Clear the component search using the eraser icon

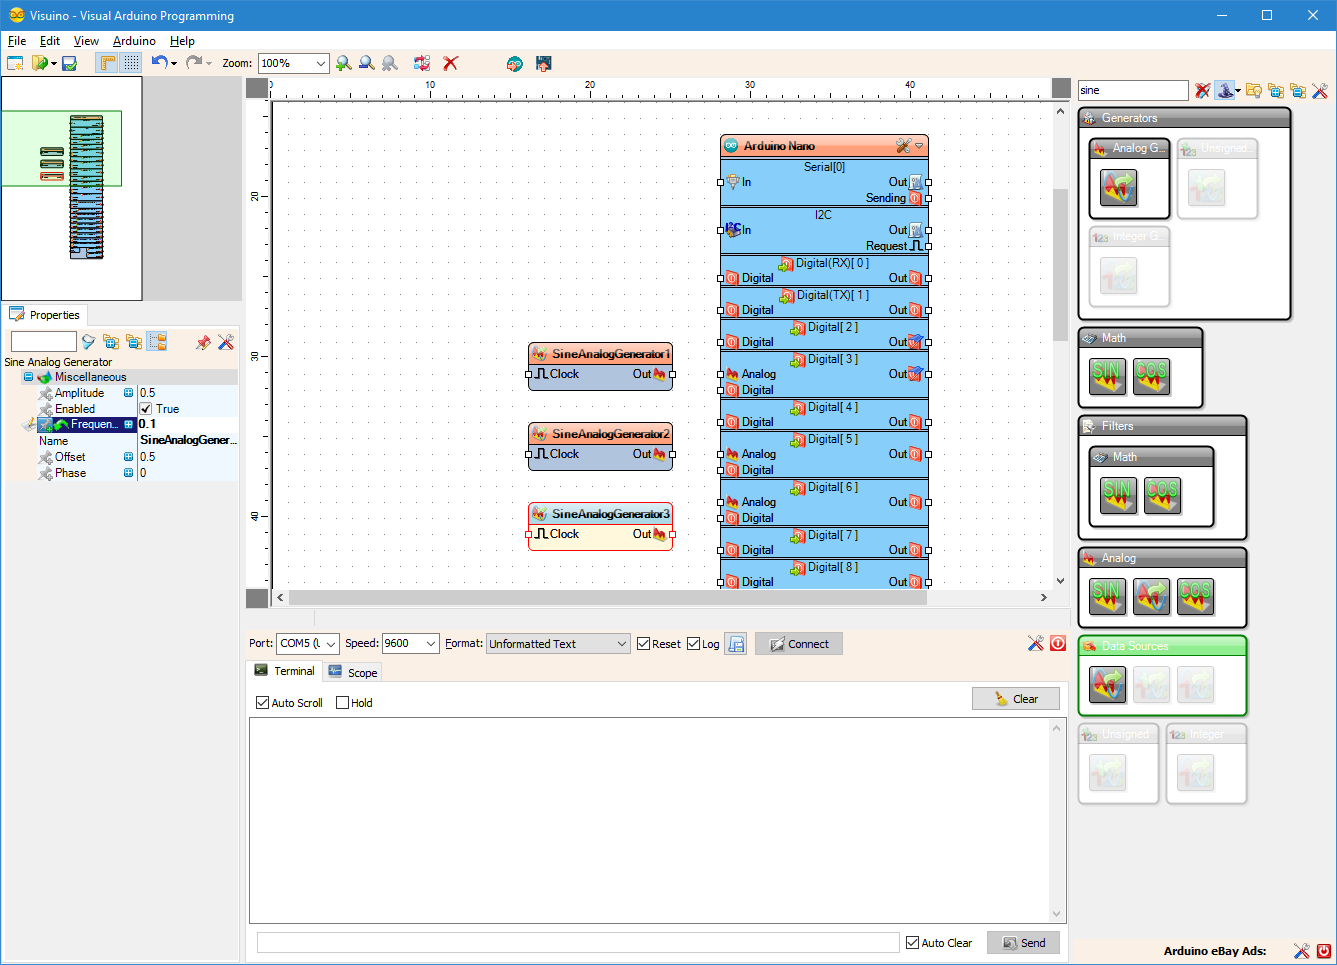1200,90
